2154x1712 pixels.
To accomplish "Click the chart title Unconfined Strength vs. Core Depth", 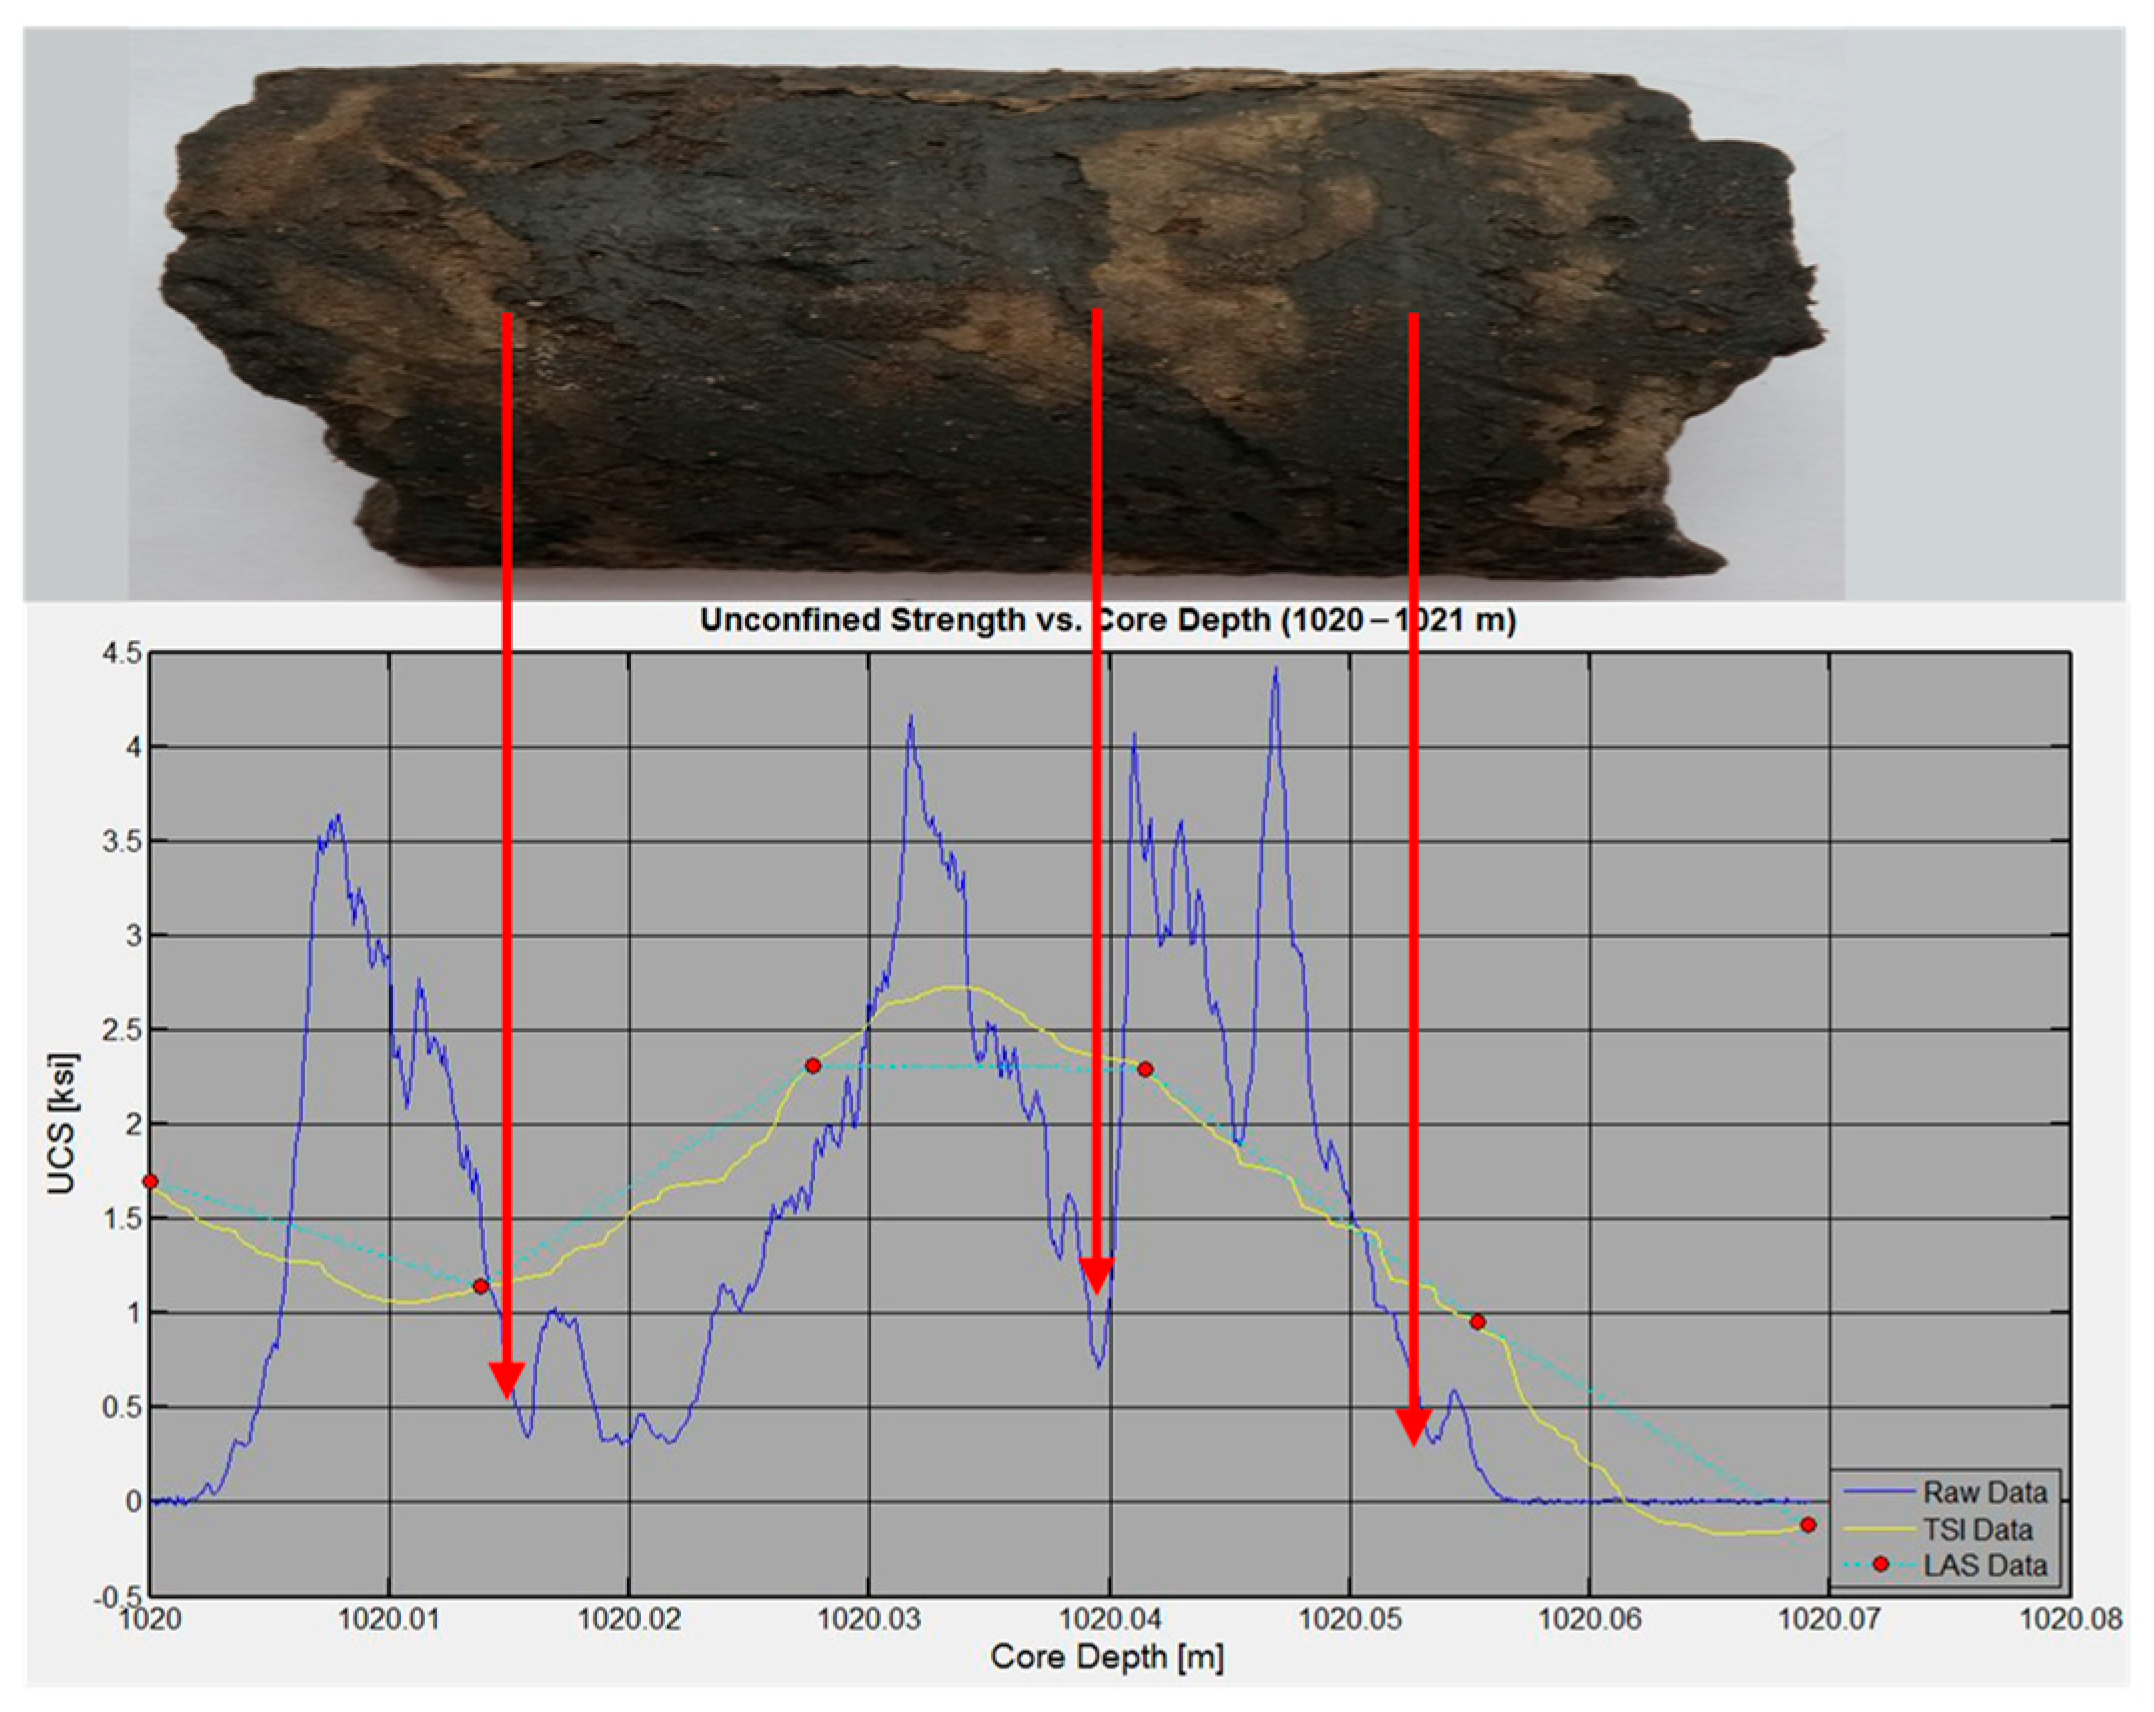I will [1107, 620].
